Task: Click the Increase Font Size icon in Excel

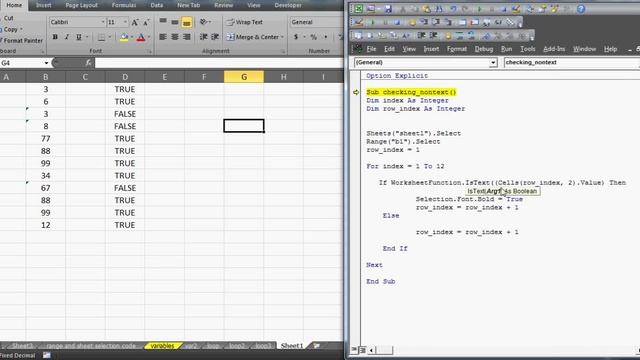Action: (135, 22)
